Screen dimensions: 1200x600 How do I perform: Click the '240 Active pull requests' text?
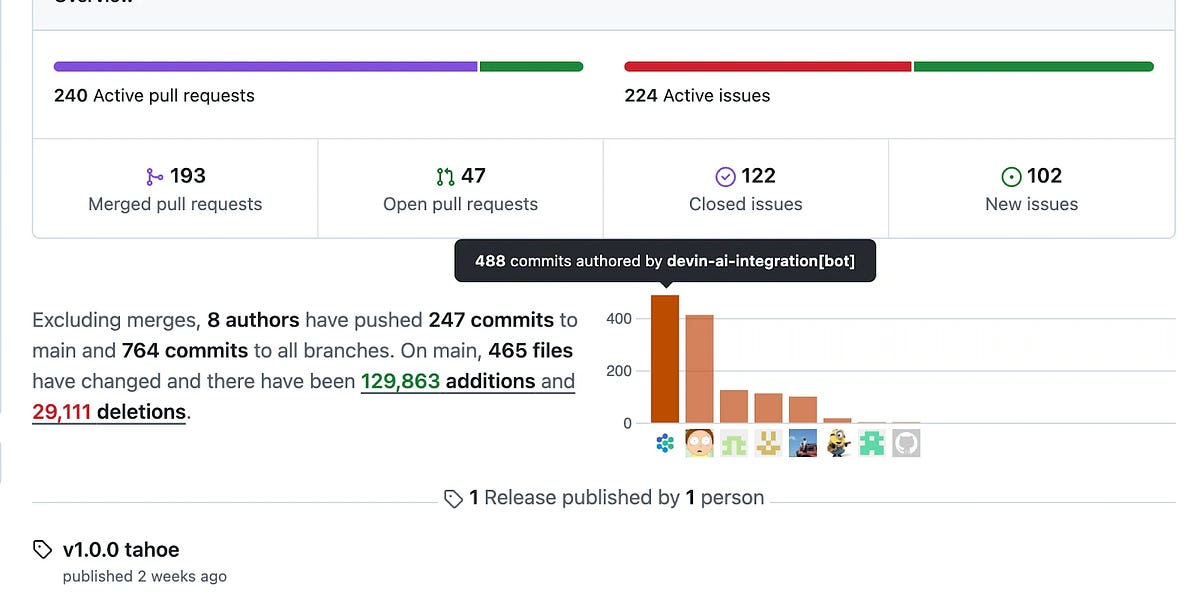[x=154, y=96]
